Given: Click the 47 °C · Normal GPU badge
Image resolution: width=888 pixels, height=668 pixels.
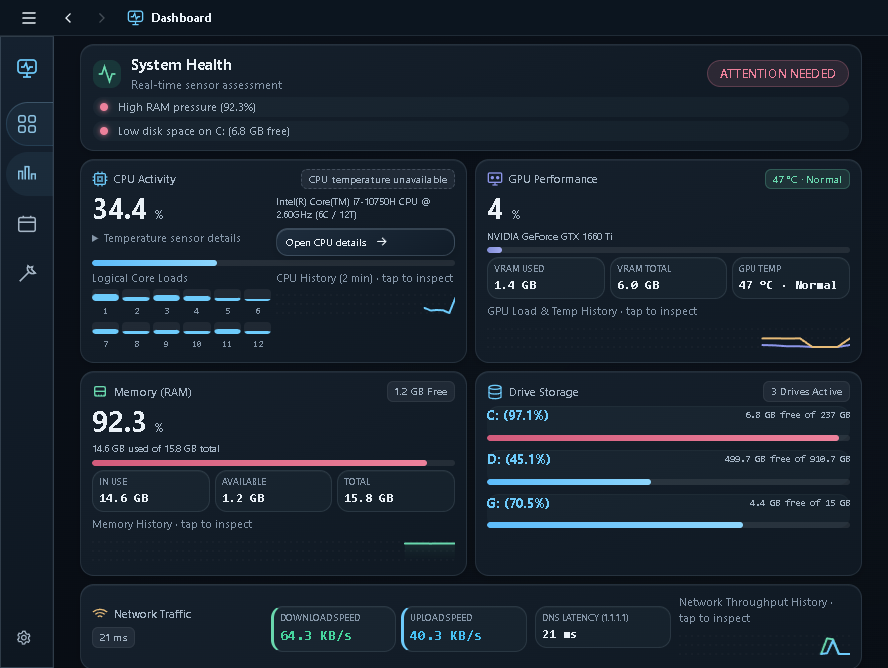Looking at the screenshot, I should tap(807, 179).
